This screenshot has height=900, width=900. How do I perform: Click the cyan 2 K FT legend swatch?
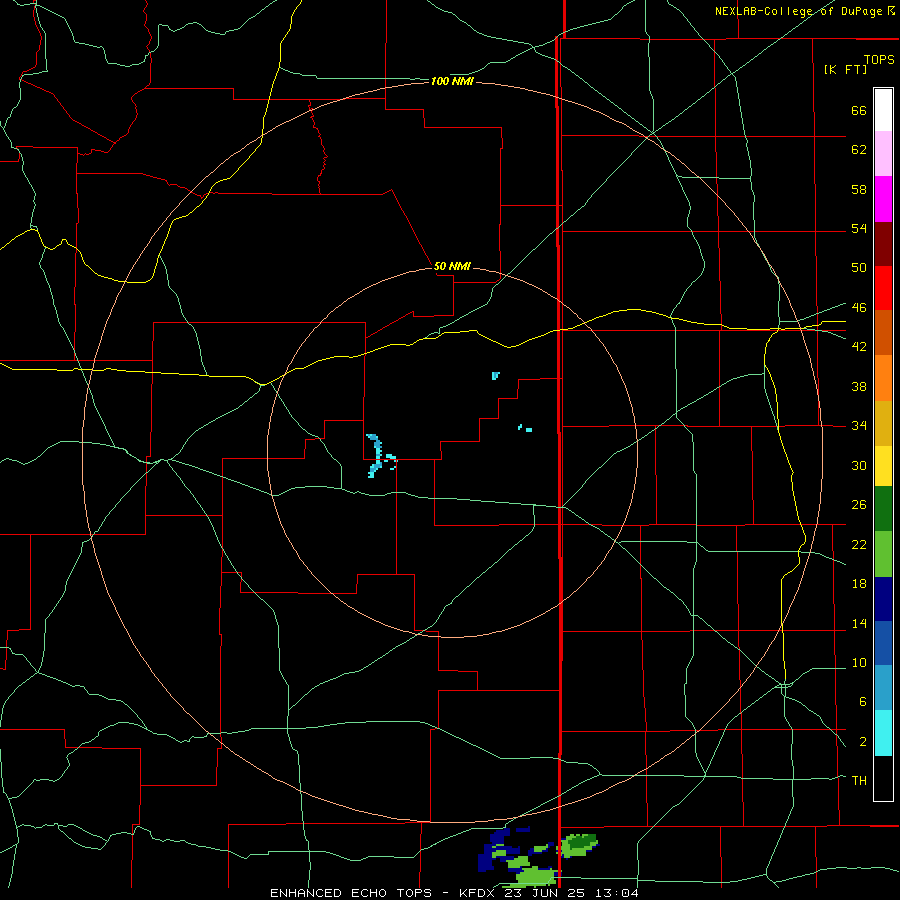tap(883, 733)
